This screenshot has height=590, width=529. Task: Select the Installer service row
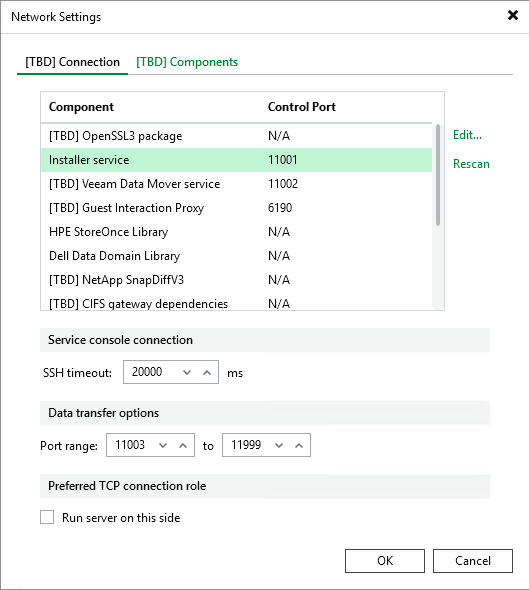tap(236, 160)
